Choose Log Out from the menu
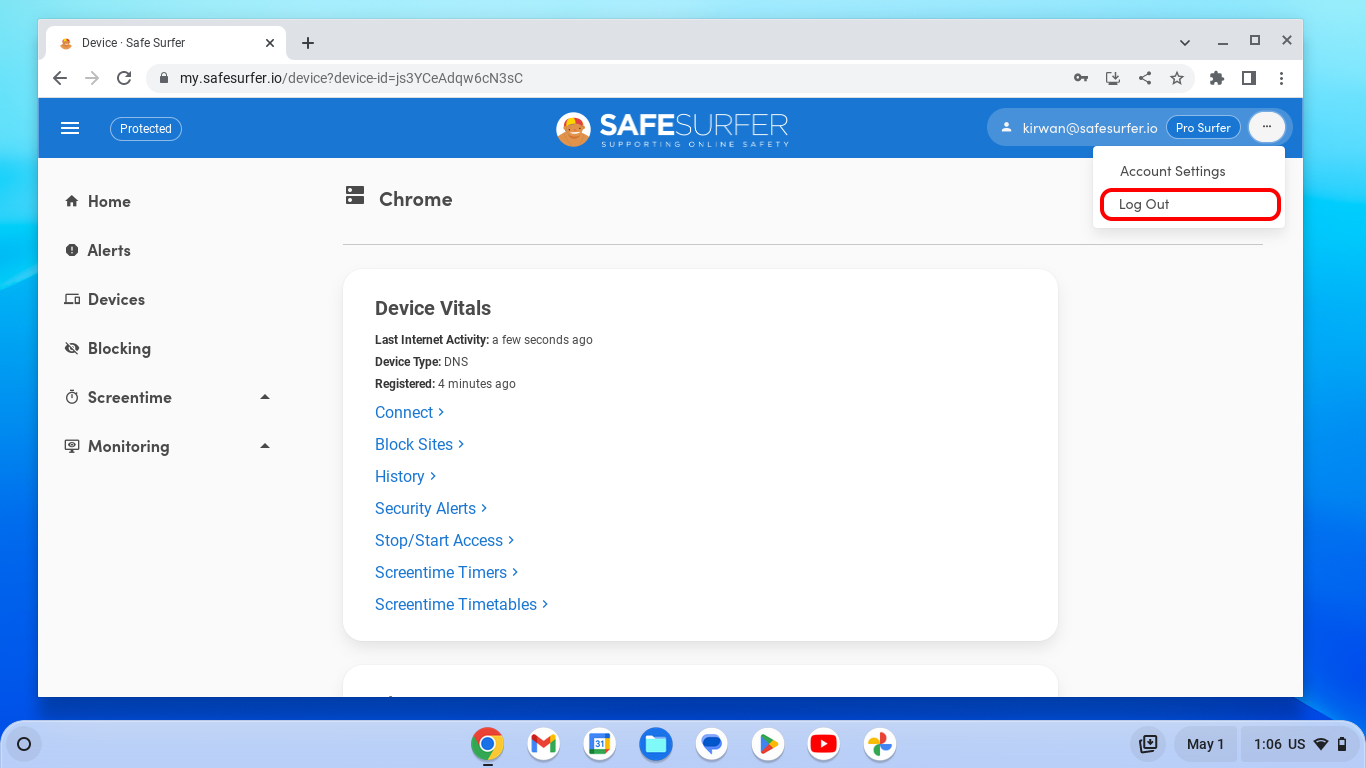This screenshot has height=768, width=1366. (1189, 204)
